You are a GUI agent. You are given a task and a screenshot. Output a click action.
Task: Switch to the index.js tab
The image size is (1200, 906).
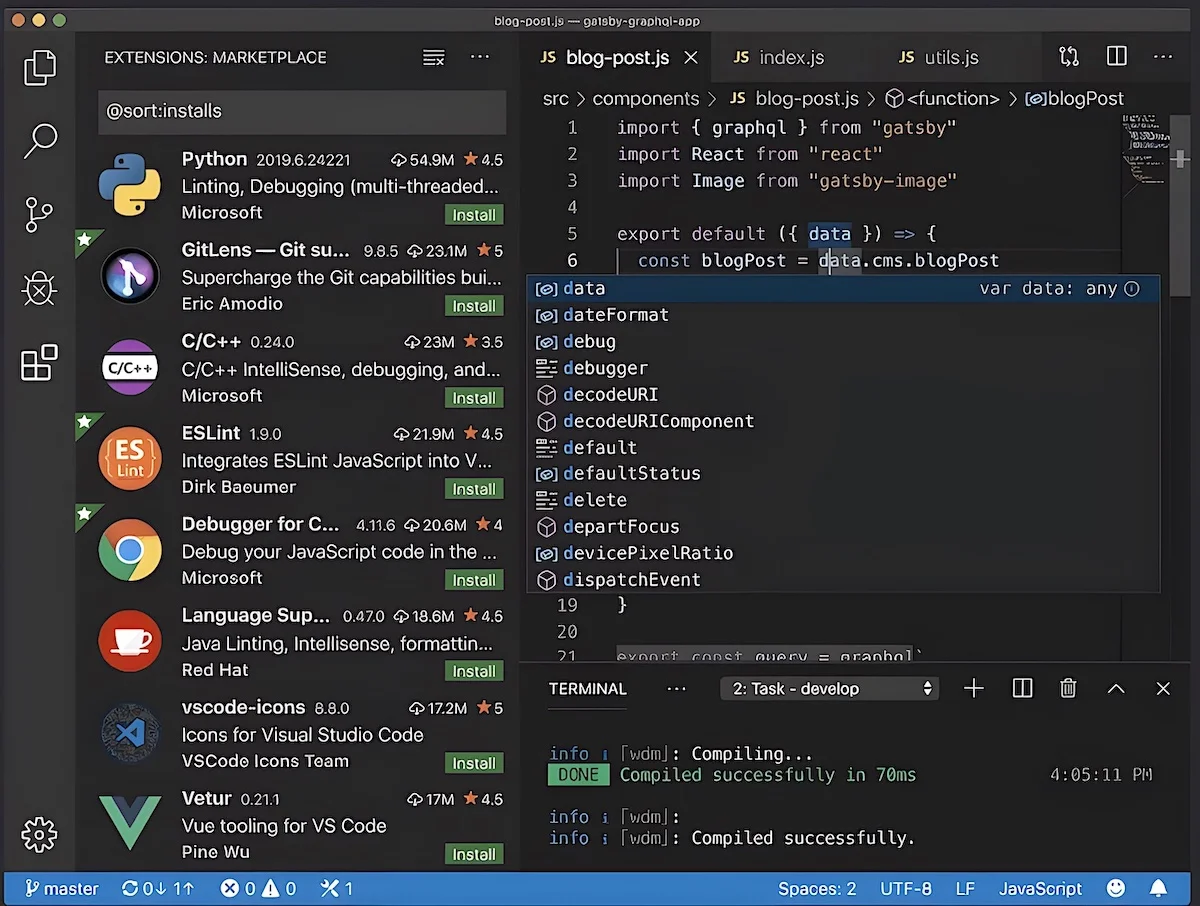(x=778, y=57)
